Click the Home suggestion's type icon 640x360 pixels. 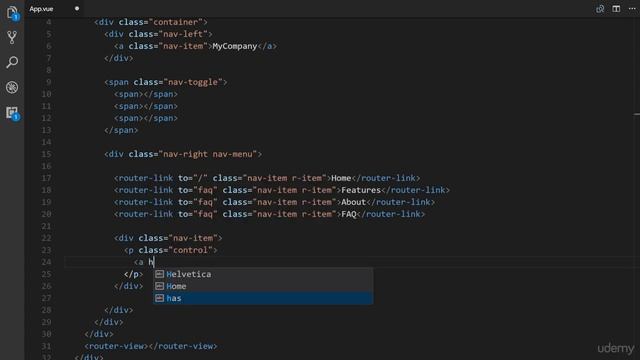click(160, 286)
